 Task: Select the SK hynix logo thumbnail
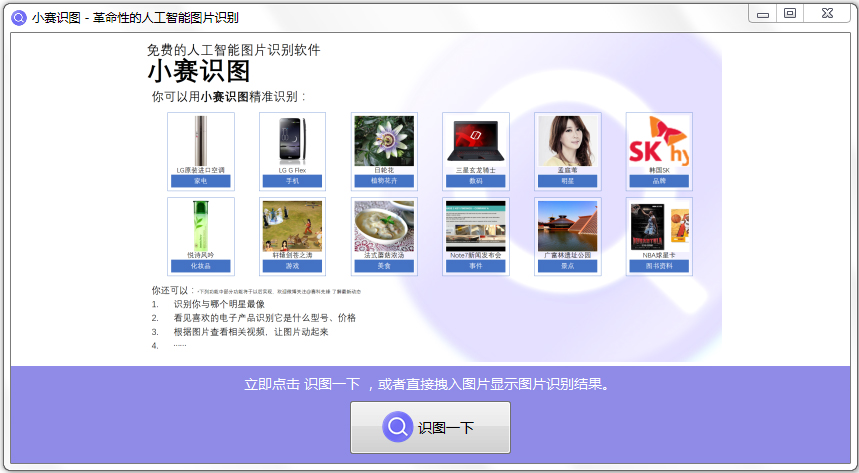pos(659,141)
